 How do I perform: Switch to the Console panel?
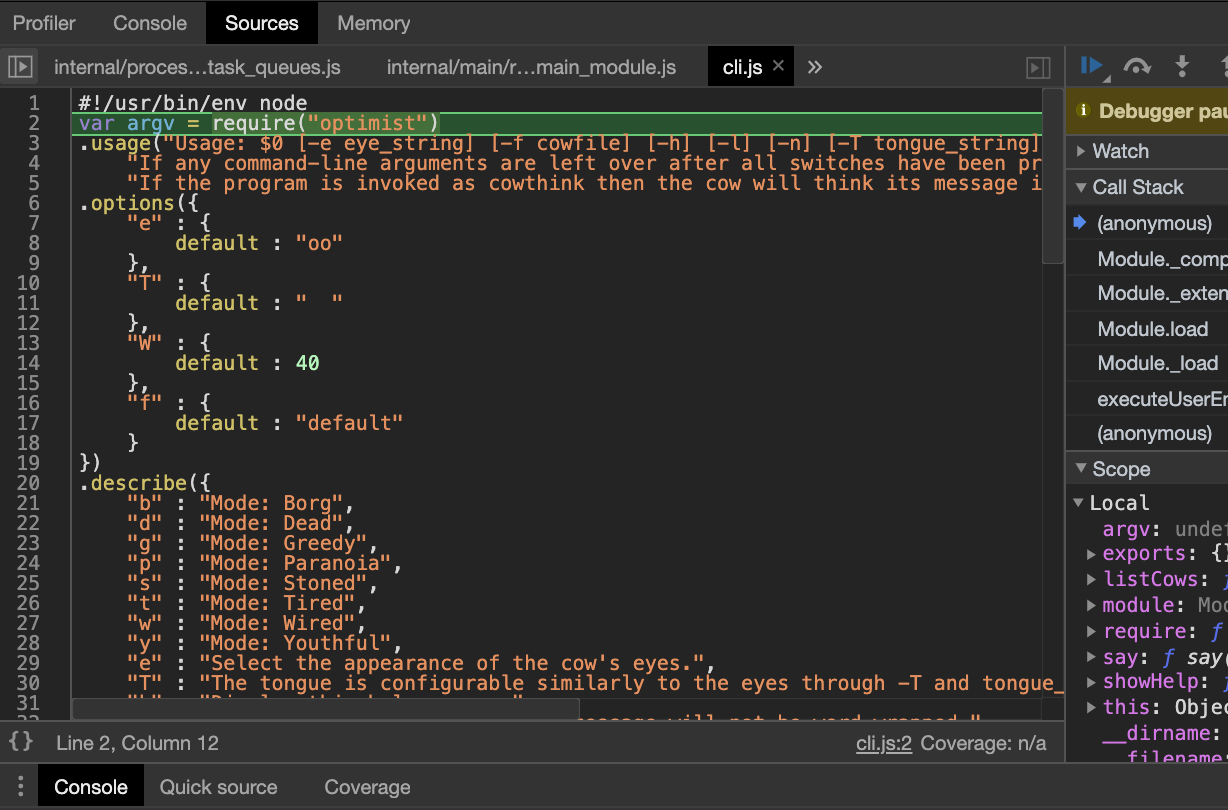[150, 22]
